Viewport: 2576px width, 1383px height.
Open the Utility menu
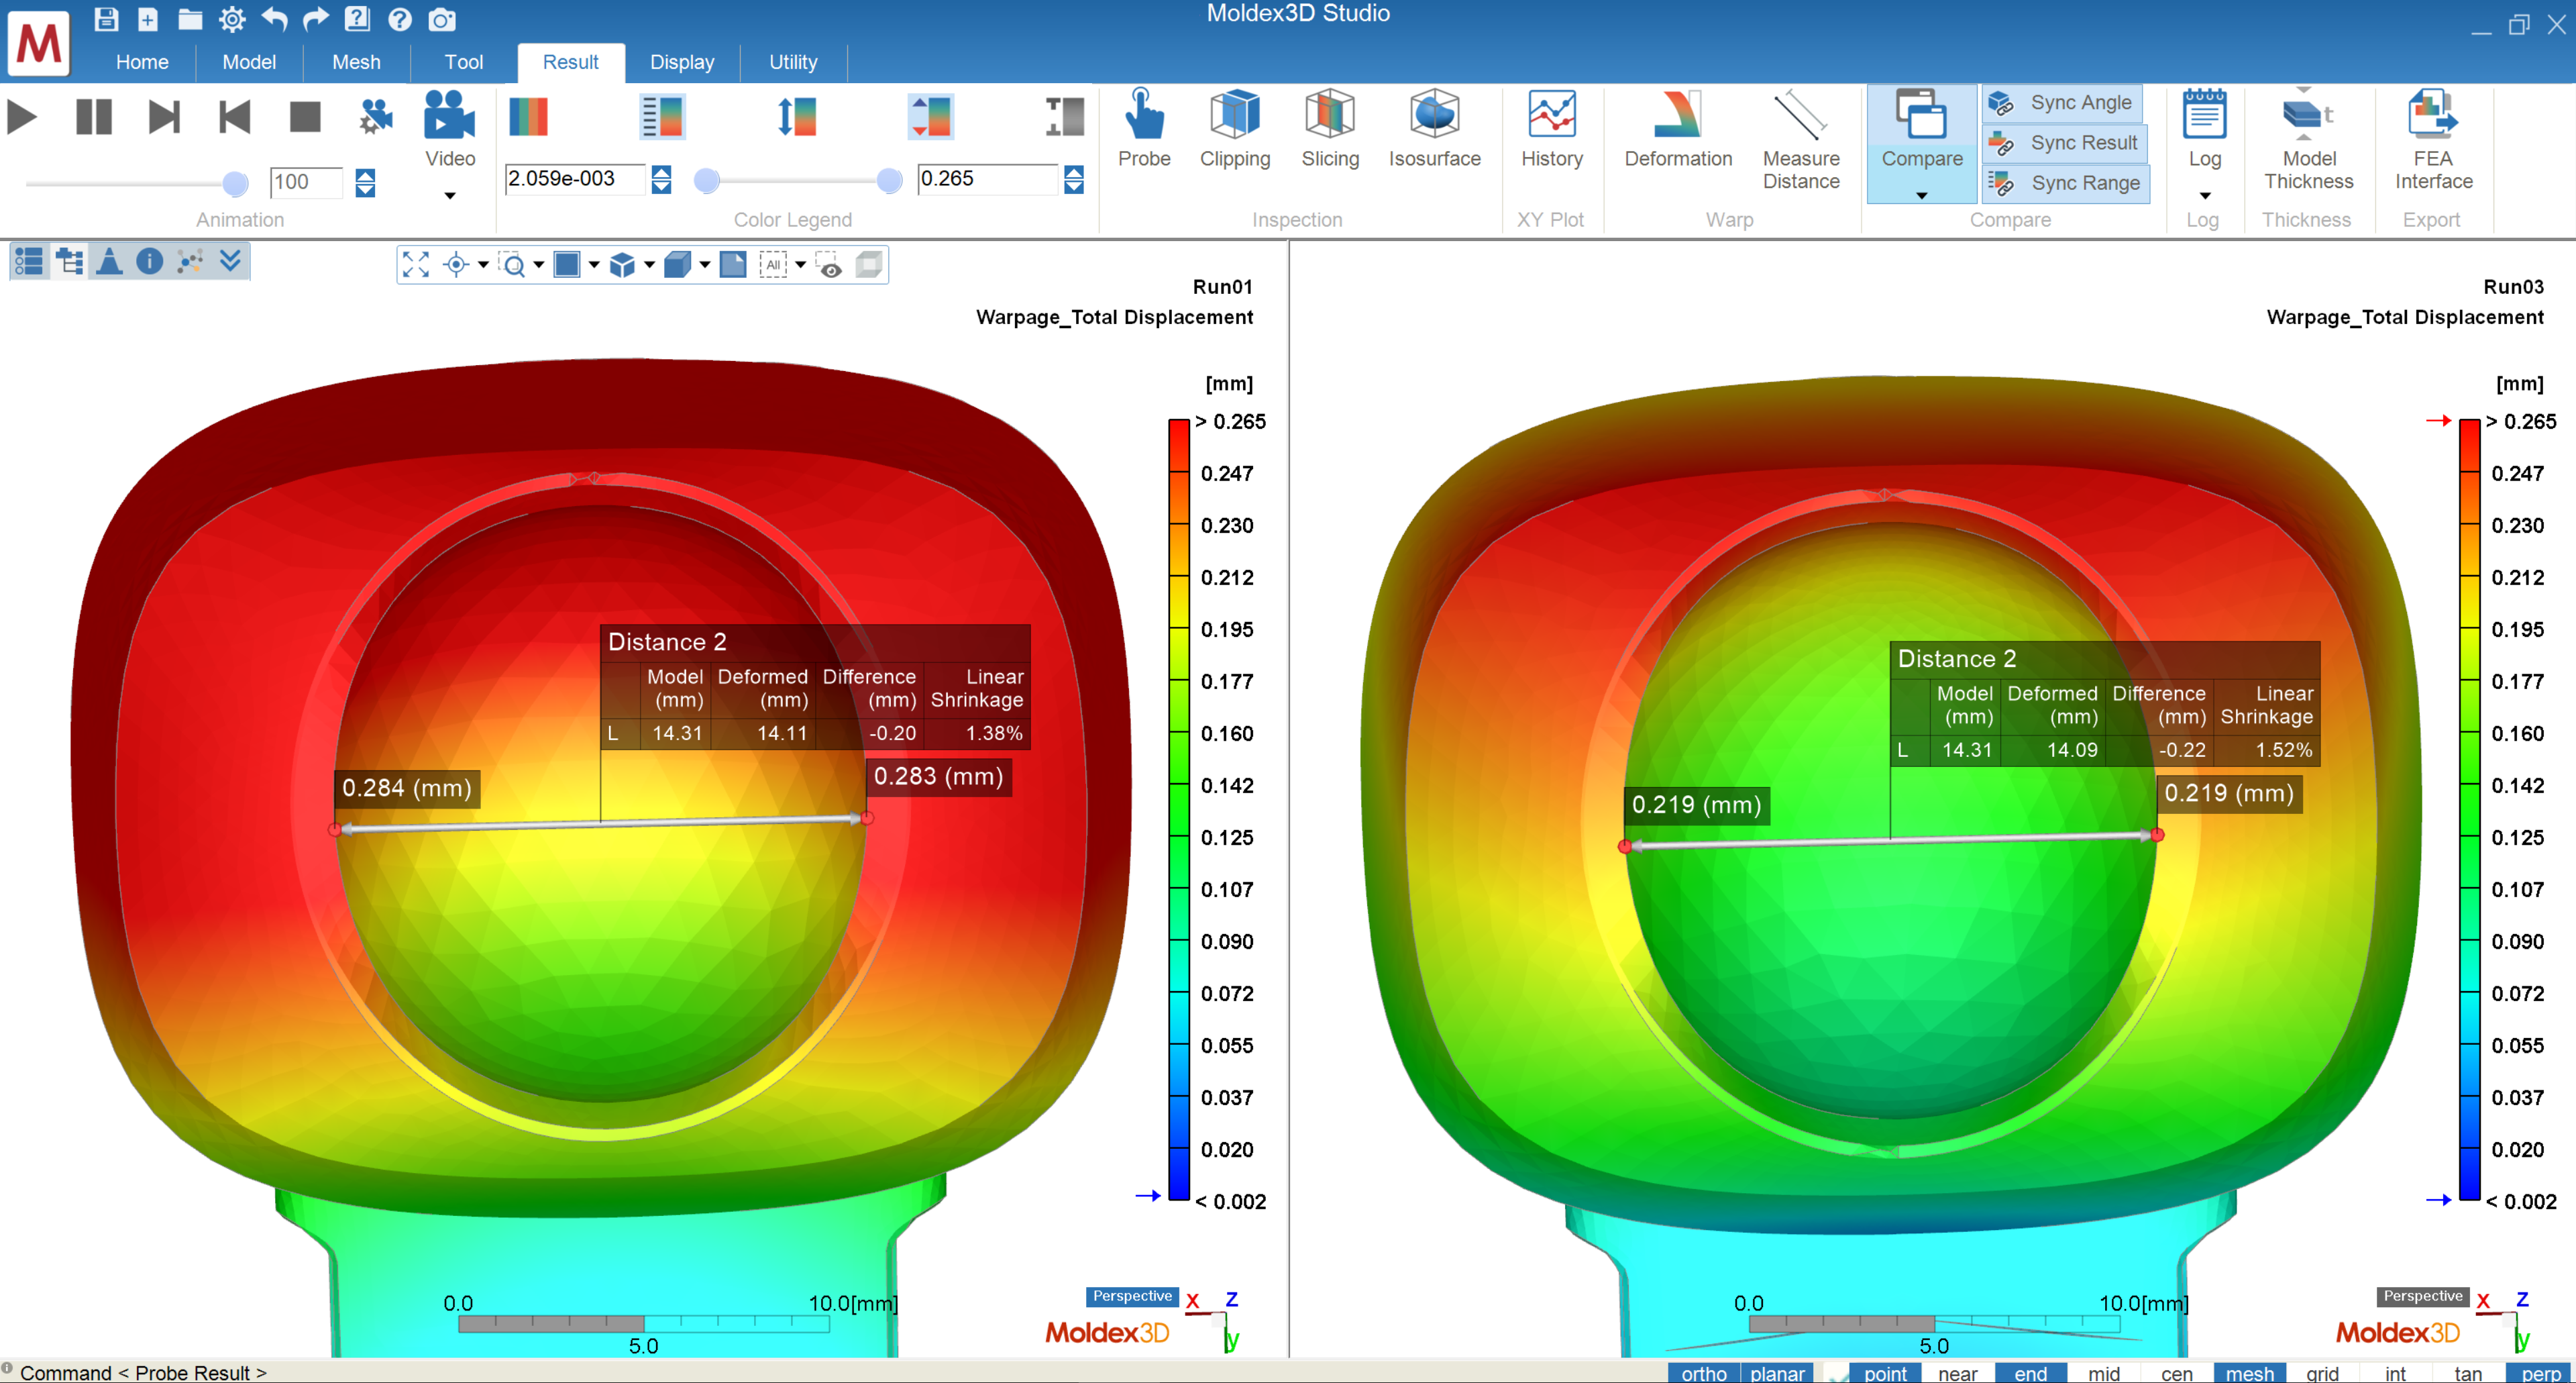point(792,62)
